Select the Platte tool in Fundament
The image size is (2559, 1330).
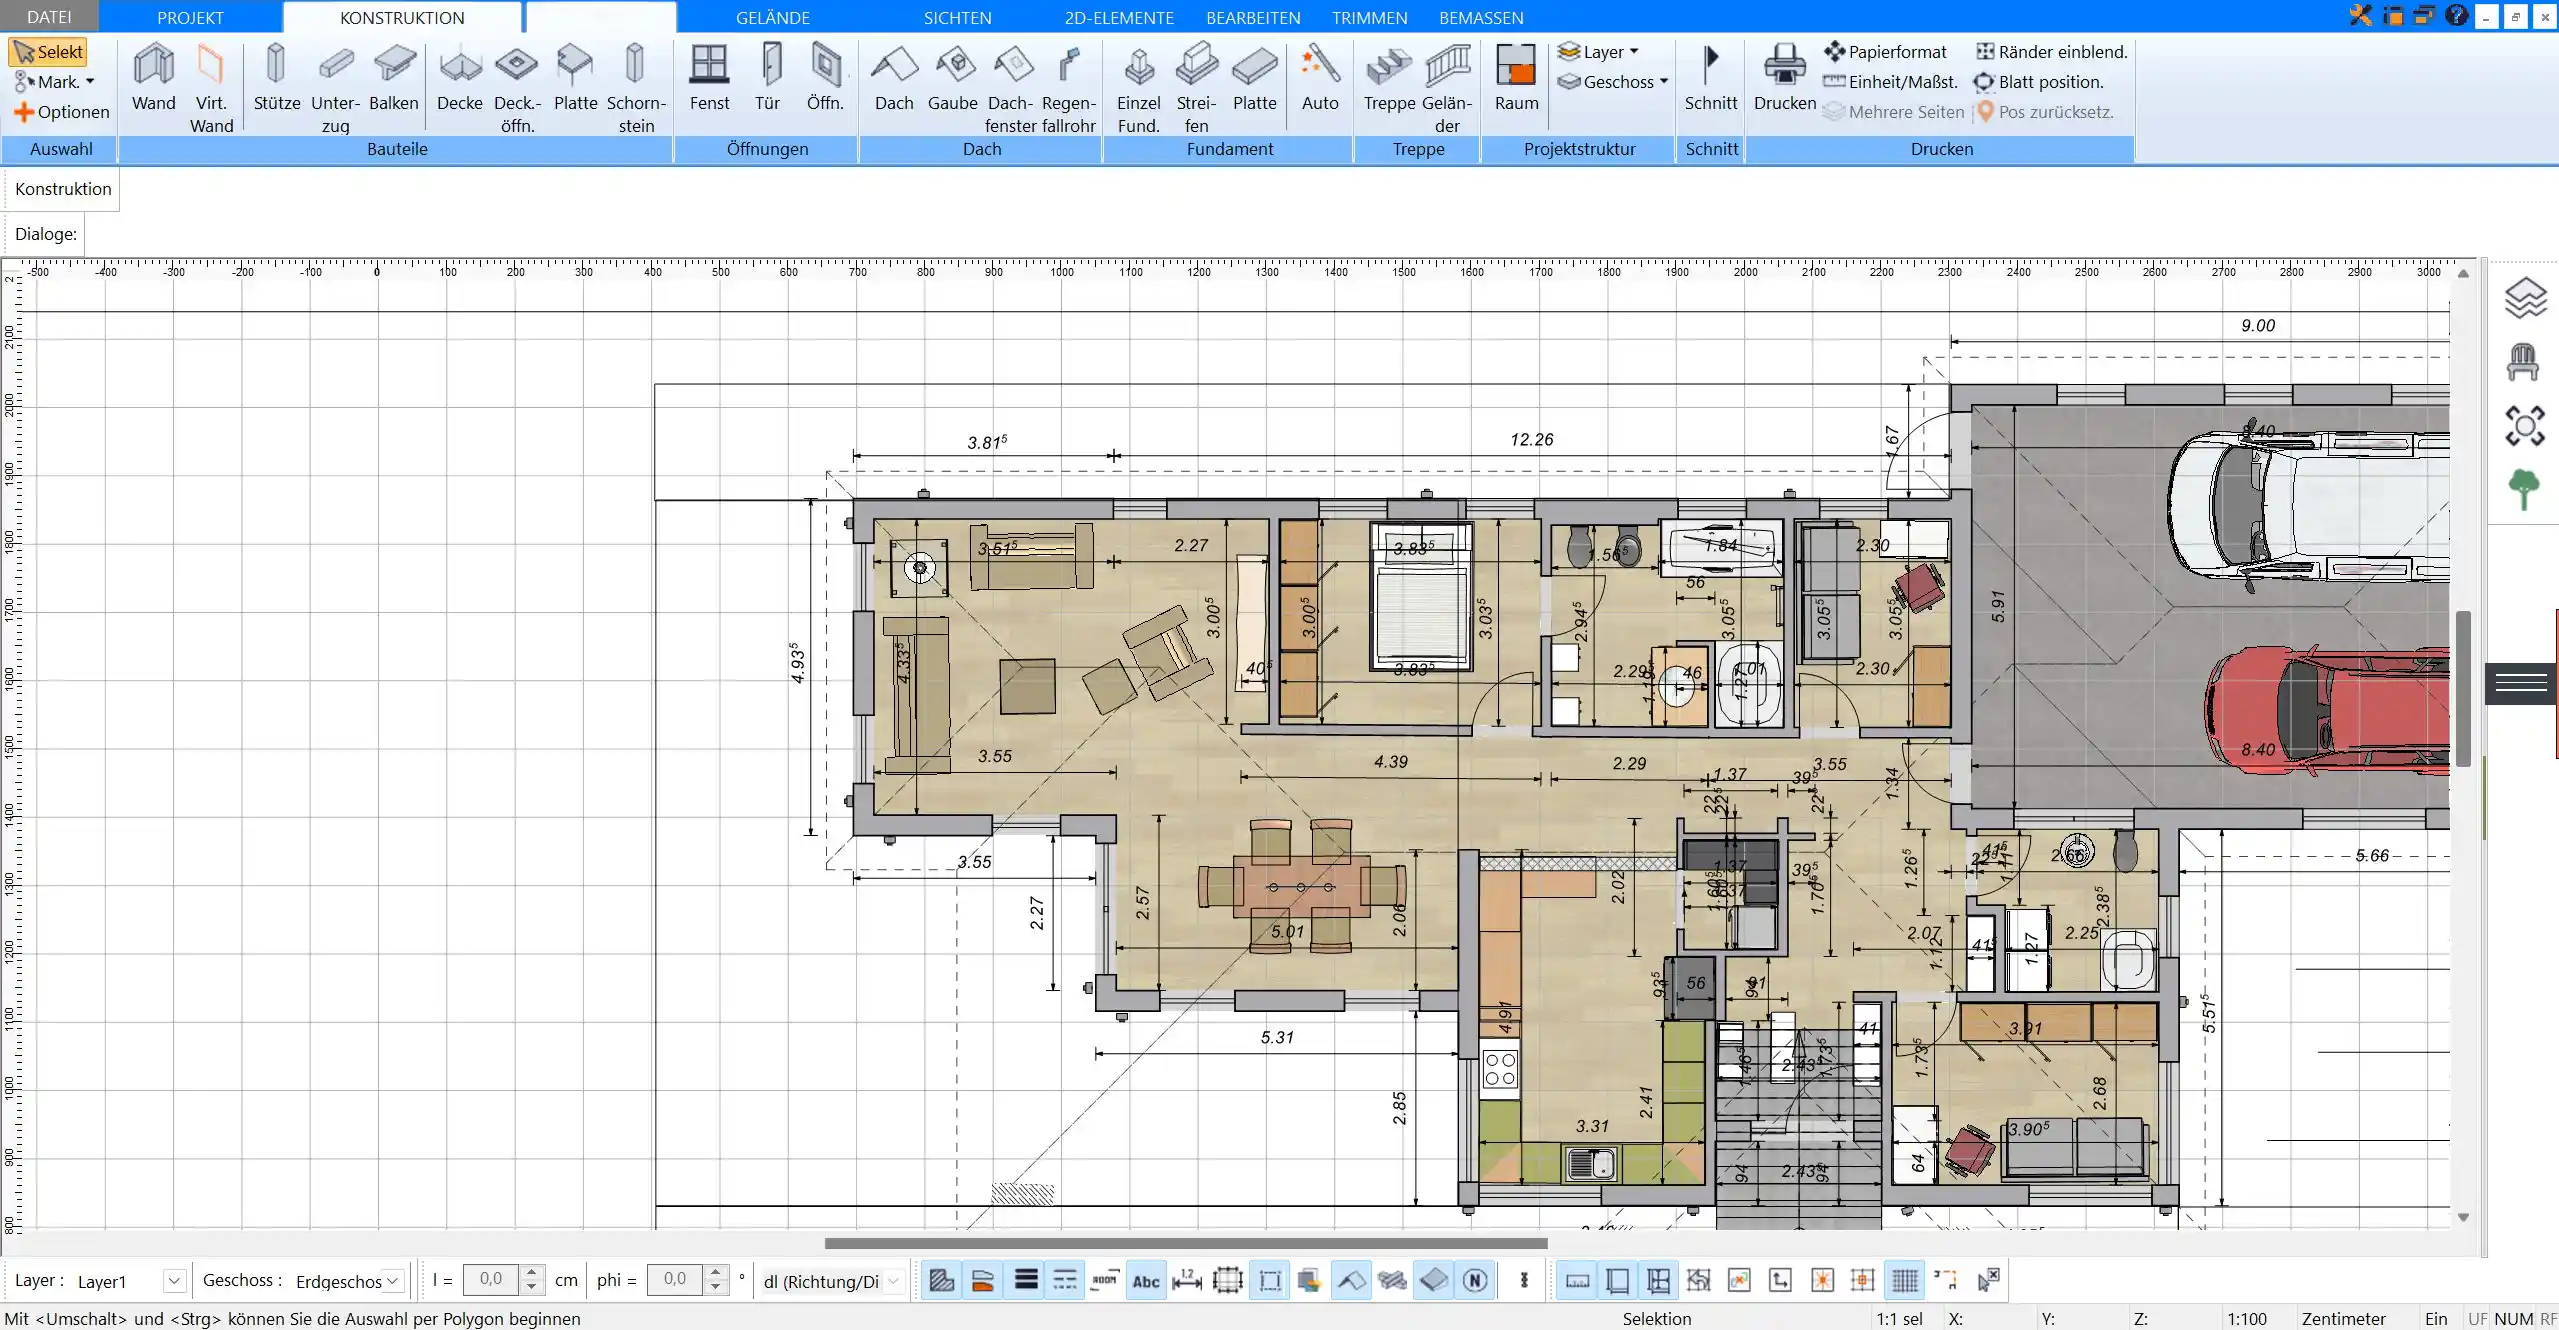(x=1254, y=78)
